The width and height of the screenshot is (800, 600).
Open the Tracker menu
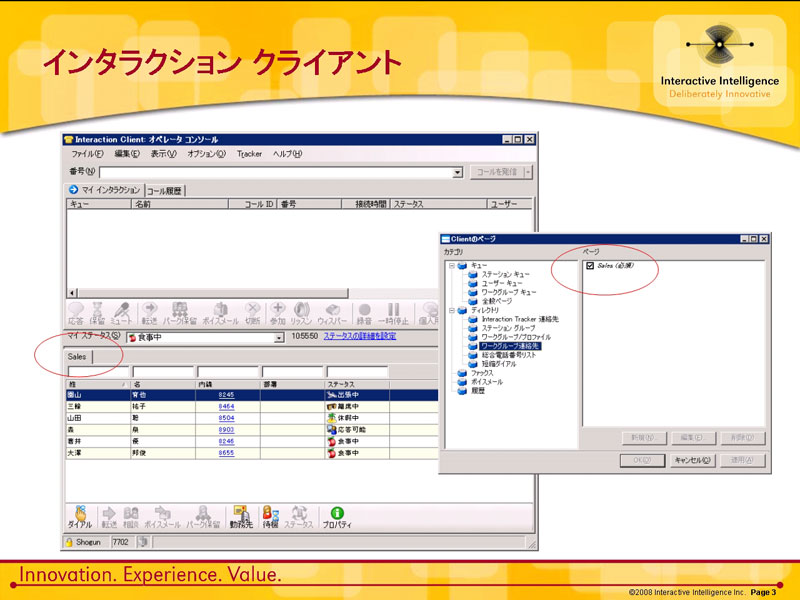pyautogui.click(x=249, y=154)
